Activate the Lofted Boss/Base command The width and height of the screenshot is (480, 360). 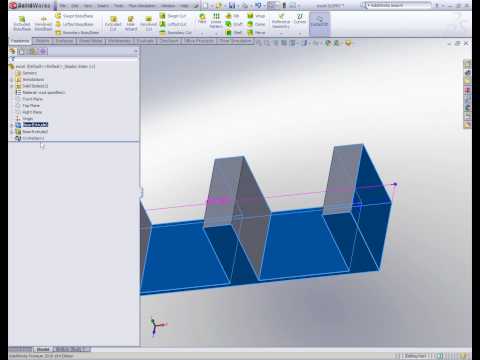74,24
